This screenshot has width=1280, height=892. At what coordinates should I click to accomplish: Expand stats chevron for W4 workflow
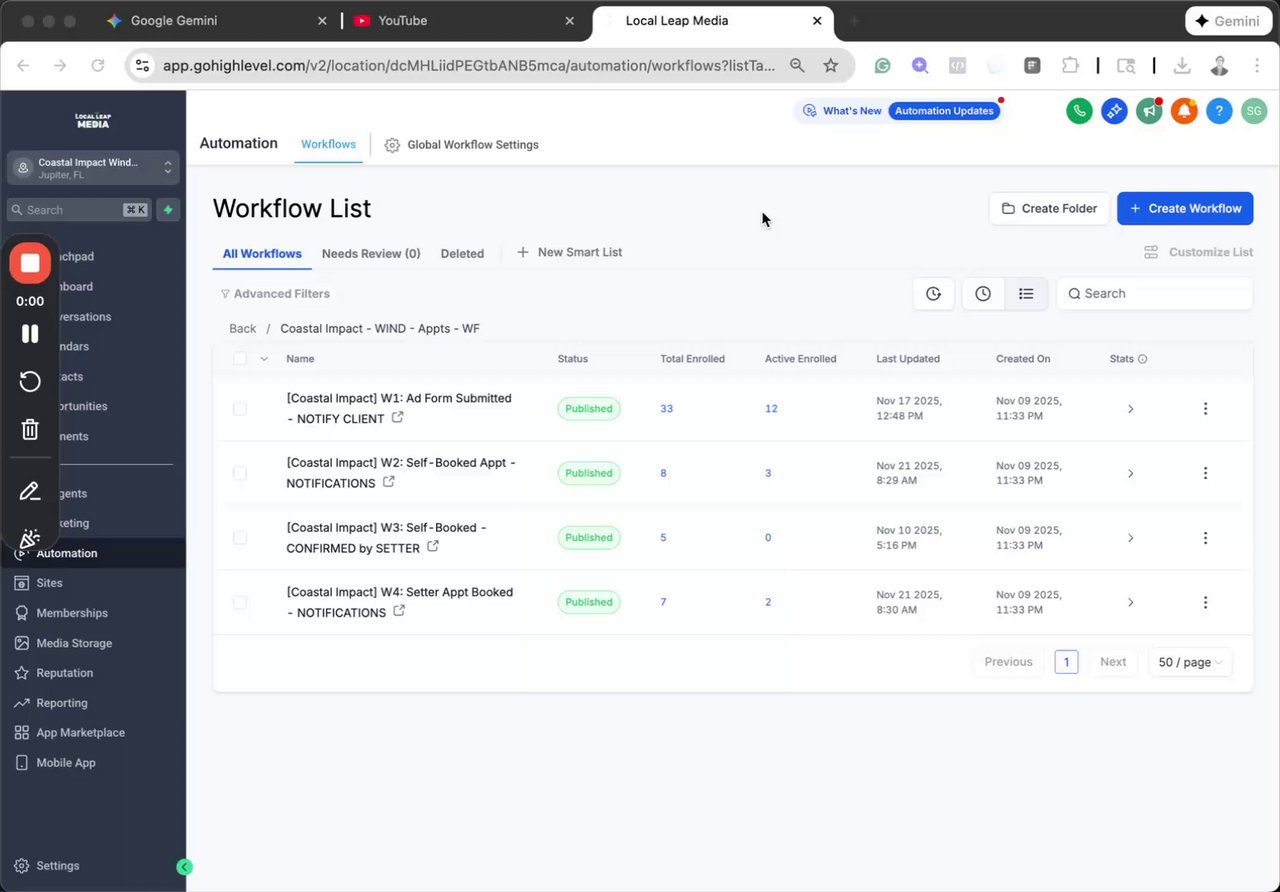tap(1131, 602)
